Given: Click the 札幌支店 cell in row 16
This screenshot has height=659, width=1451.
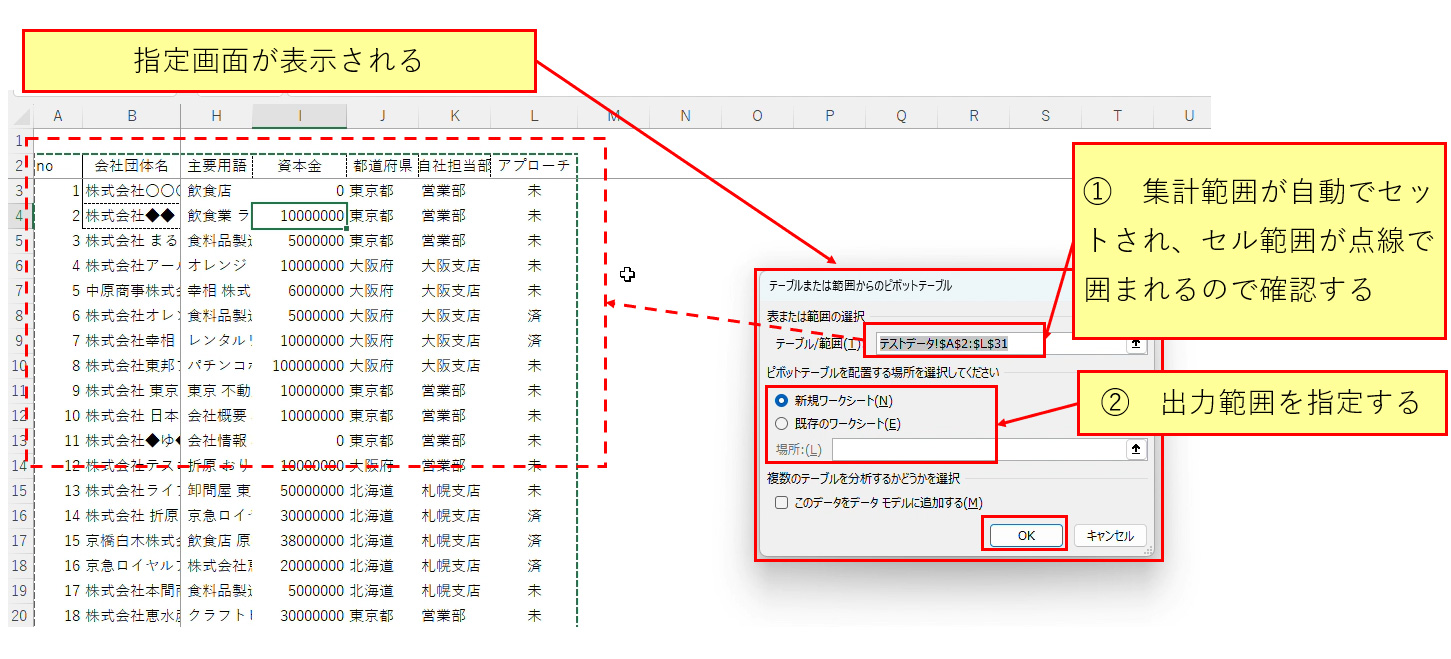Looking at the screenshot, I should 451,516.
